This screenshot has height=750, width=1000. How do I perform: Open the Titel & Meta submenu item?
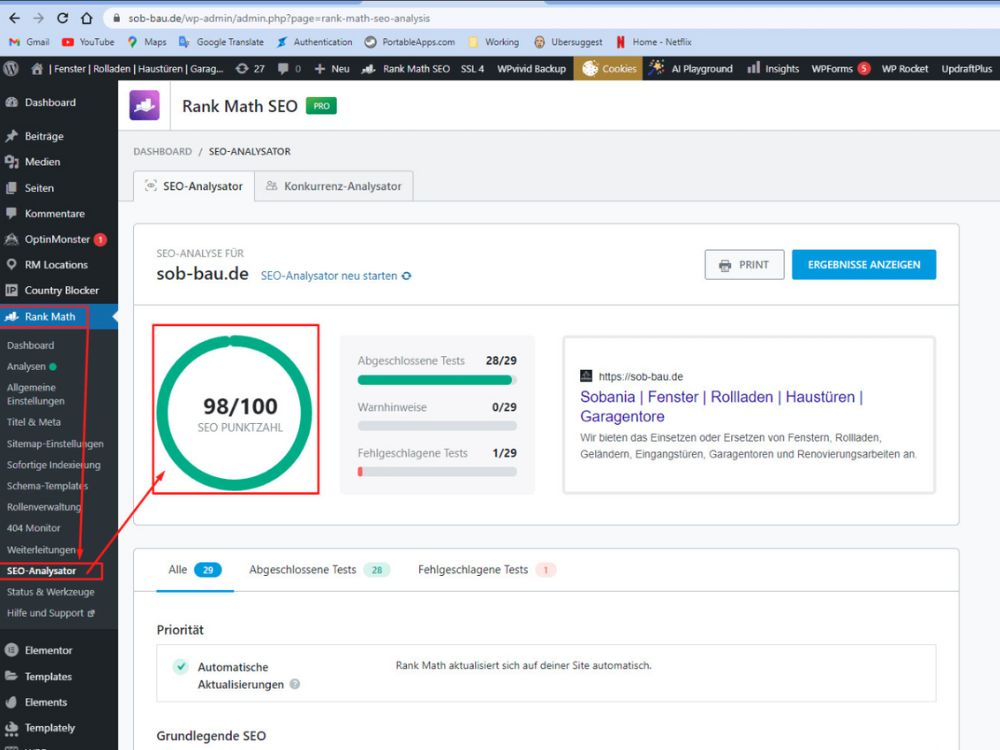pos(34,422)
